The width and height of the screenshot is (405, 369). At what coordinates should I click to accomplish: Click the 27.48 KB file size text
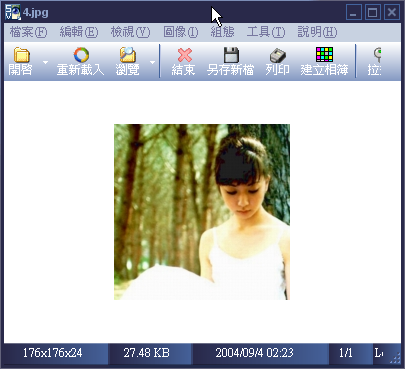coord(147,353)
